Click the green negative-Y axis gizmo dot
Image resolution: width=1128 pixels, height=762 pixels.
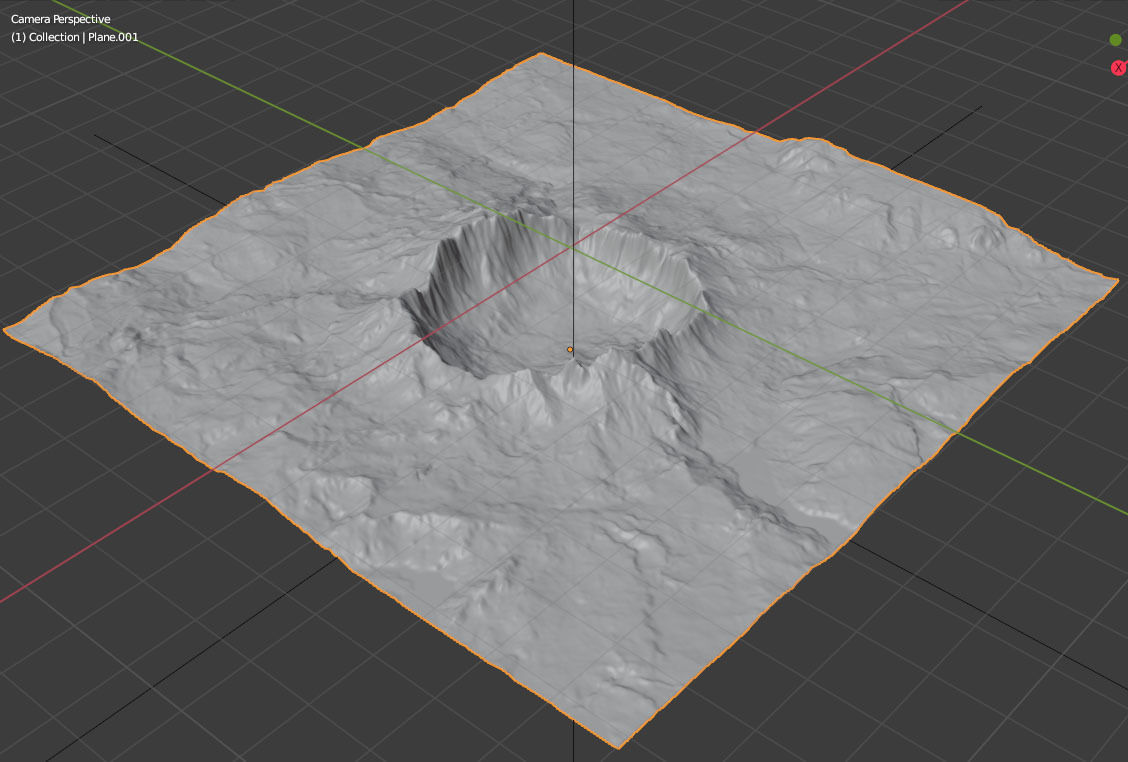point(1115,40)
